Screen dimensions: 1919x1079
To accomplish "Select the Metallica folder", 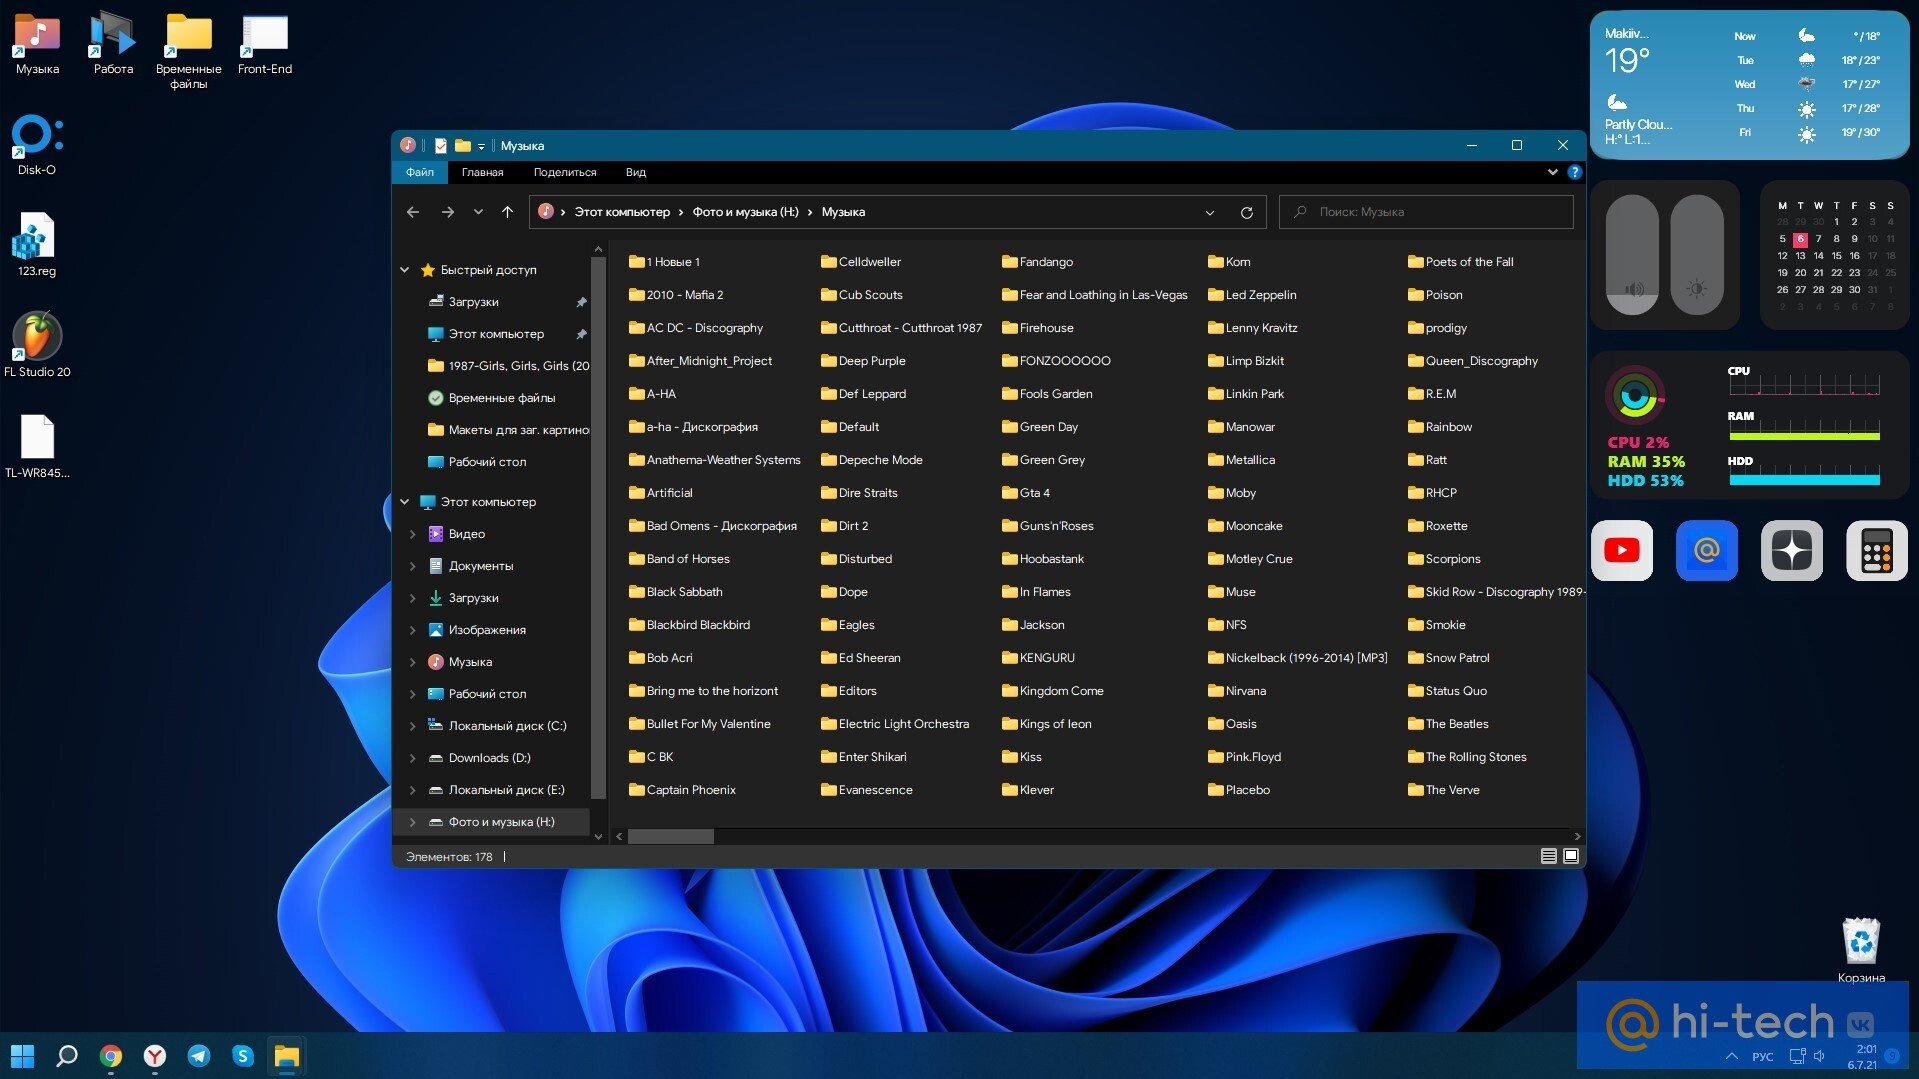I will 1241,460.
